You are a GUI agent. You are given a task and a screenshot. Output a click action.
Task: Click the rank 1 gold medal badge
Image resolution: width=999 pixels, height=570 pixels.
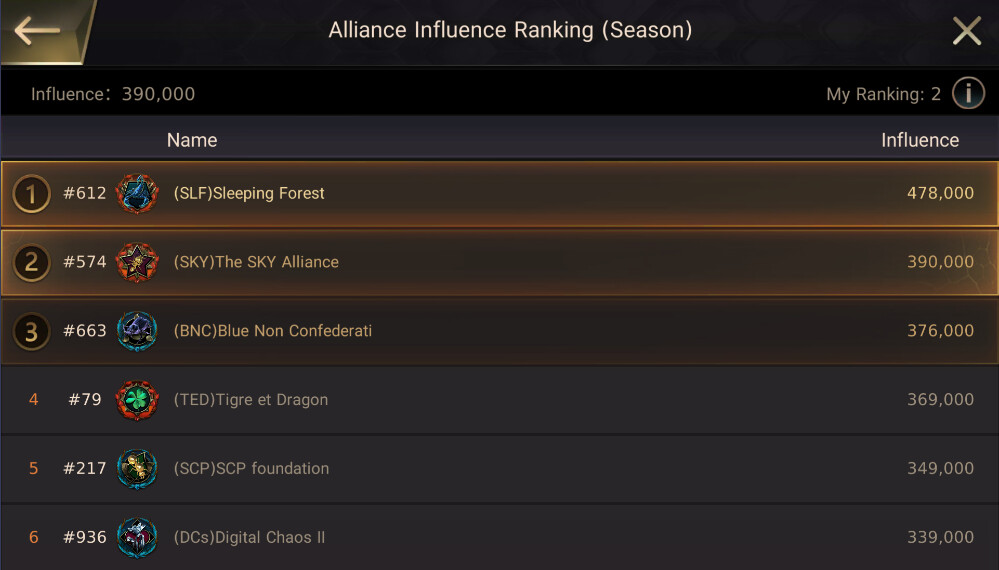tap(32, 194)
